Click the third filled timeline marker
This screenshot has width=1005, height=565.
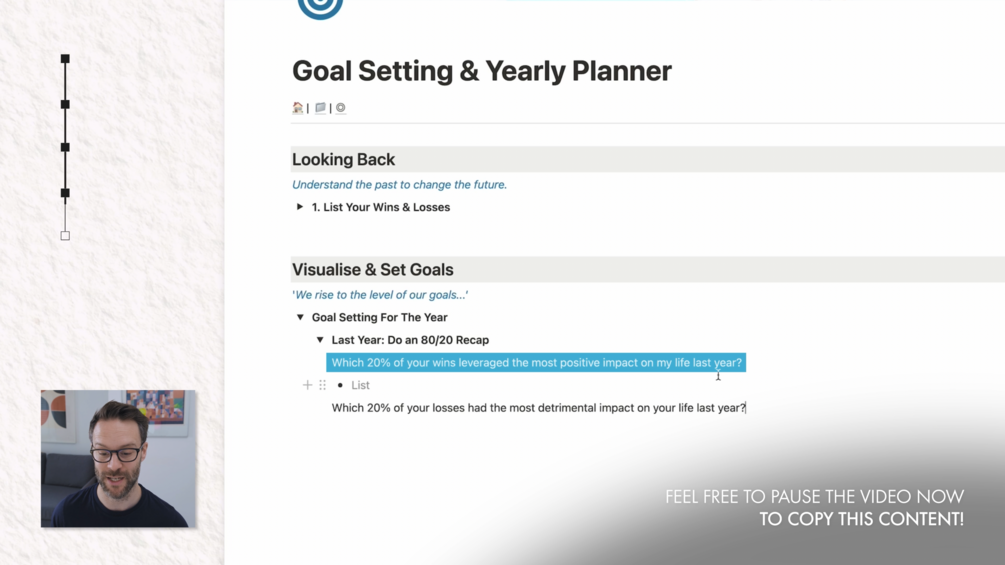pyautogui.click(x=65, y=147)
